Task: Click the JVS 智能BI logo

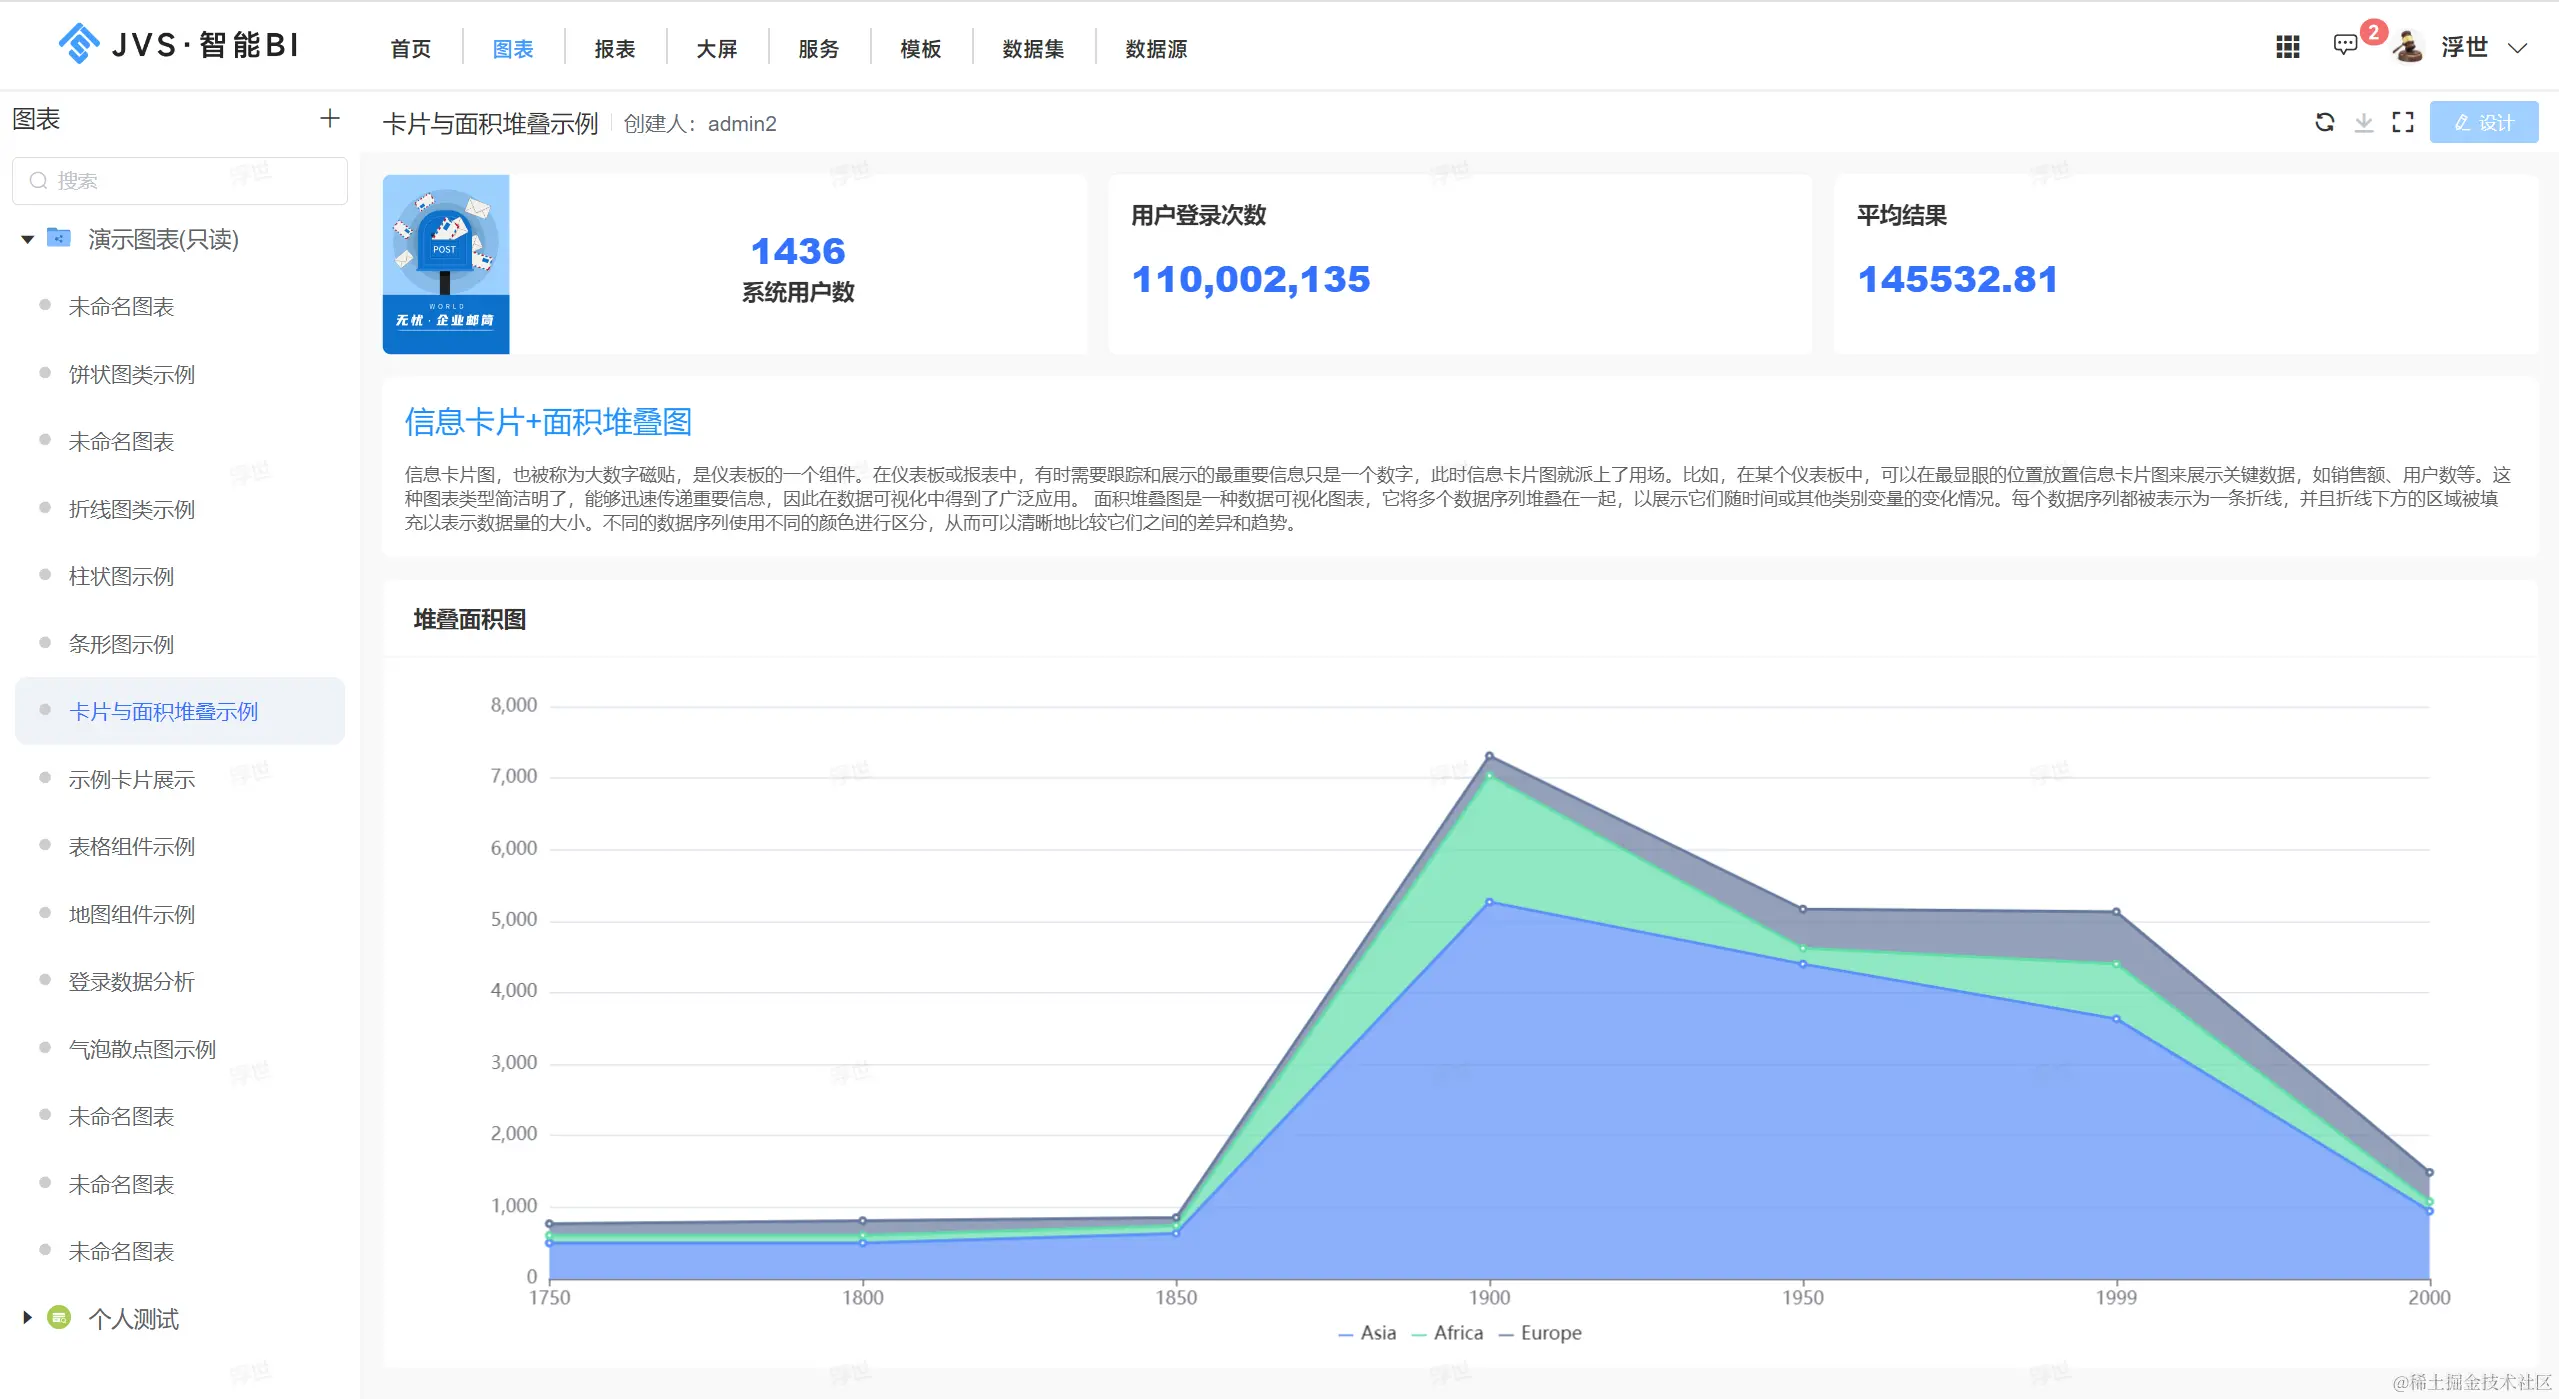Action: 178,45
